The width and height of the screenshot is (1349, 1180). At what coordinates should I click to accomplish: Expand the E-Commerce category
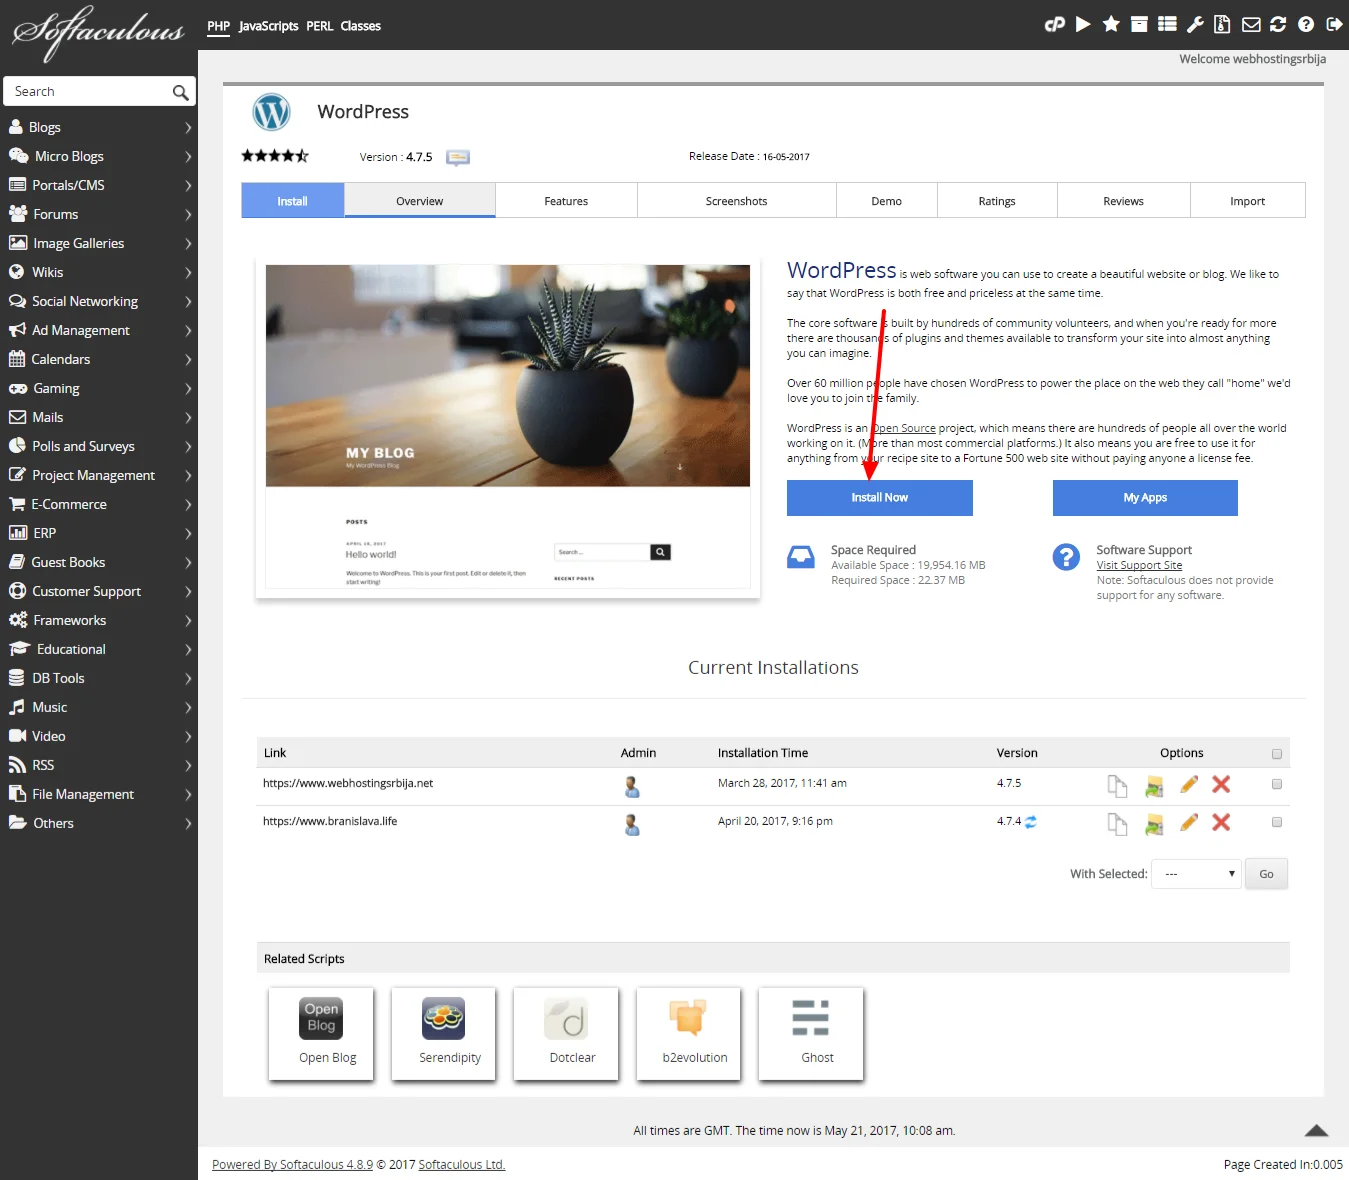click(x=99, y=504)
